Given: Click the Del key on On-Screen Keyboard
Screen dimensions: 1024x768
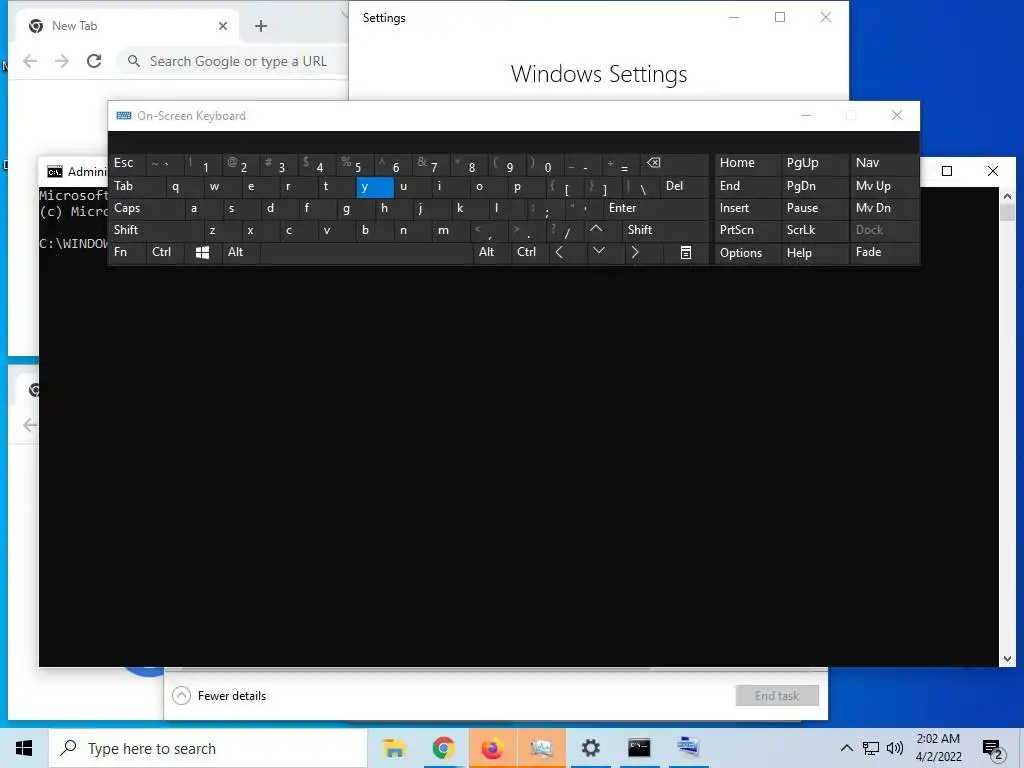Looking at the screenshot, I should coord(684,186).
